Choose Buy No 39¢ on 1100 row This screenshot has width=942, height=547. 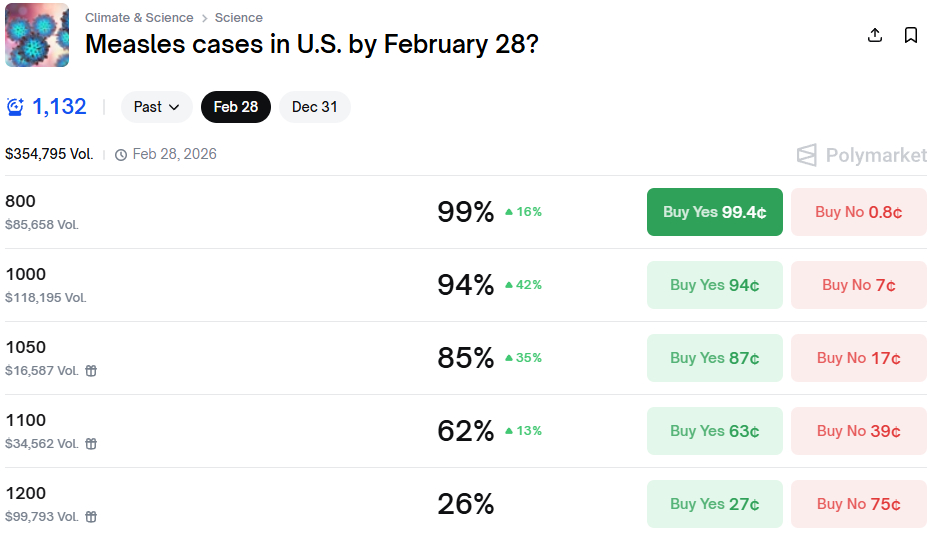tap(858, 431)
